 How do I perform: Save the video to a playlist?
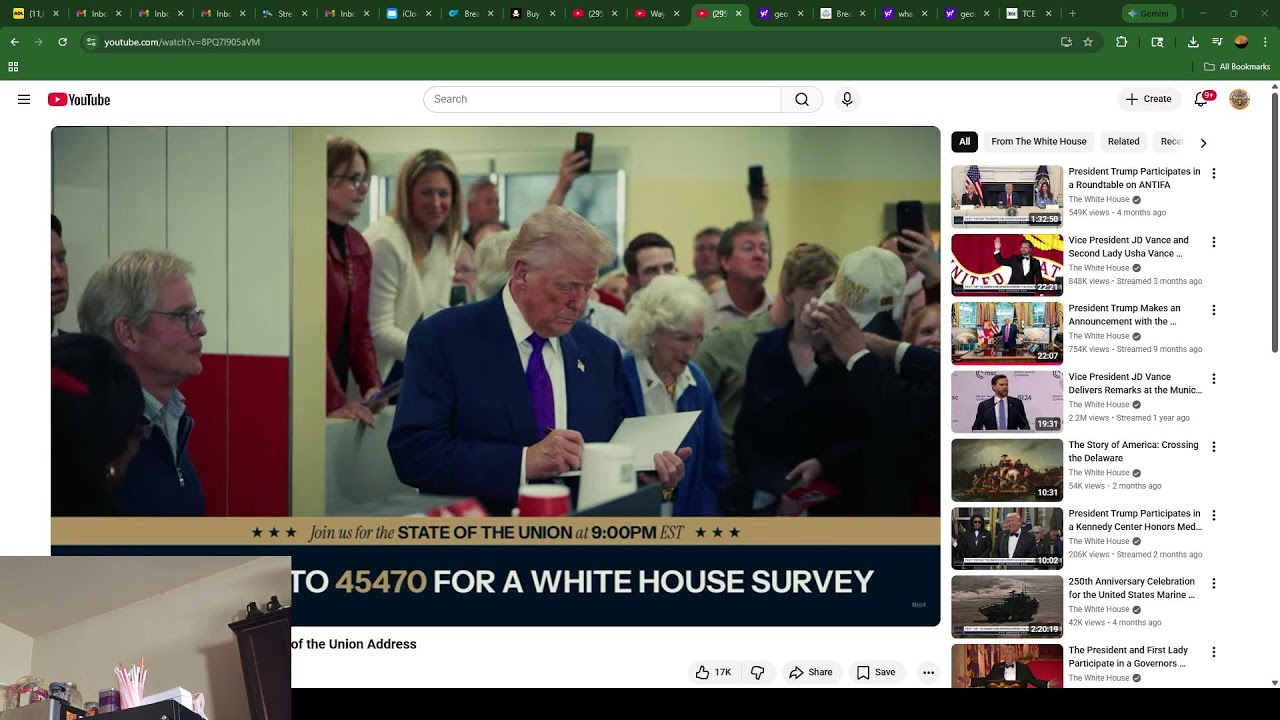click(x=876, y=672)
